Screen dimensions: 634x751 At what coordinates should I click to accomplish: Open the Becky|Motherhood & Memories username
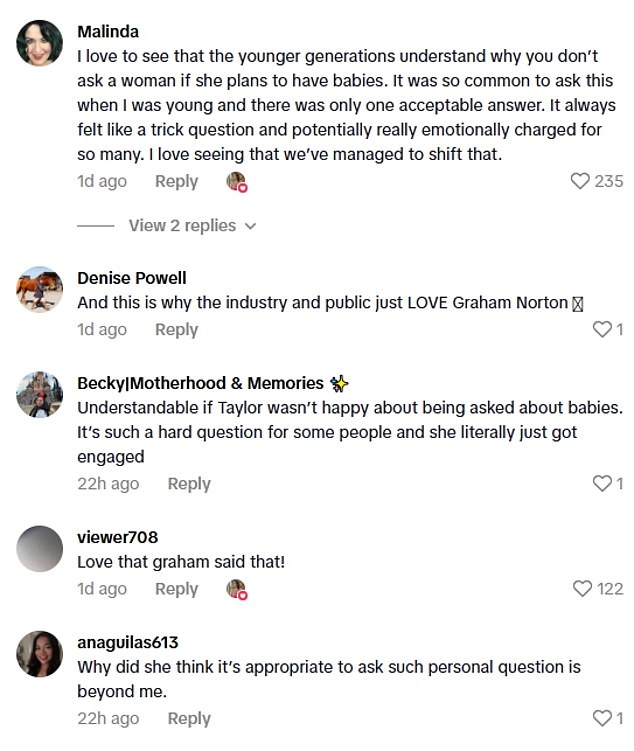[200, 383]
